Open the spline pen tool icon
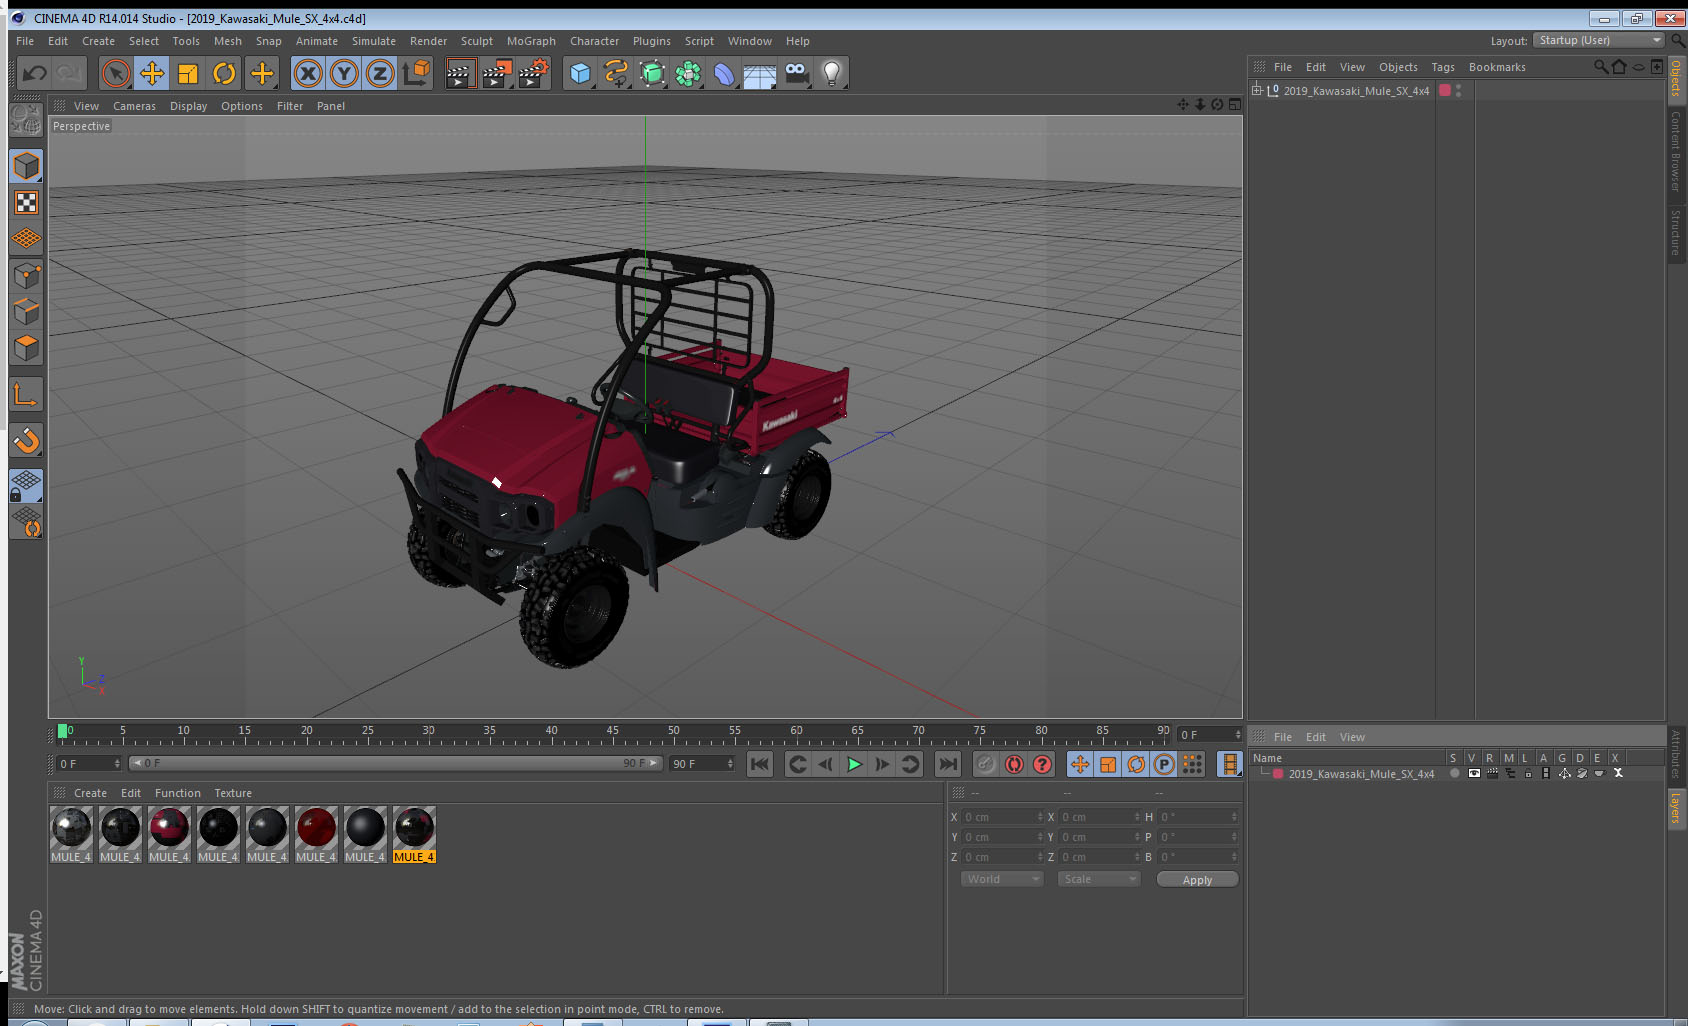Image resolution: width=1688 pixels, height=1026 pixels. tap(616, 73)
